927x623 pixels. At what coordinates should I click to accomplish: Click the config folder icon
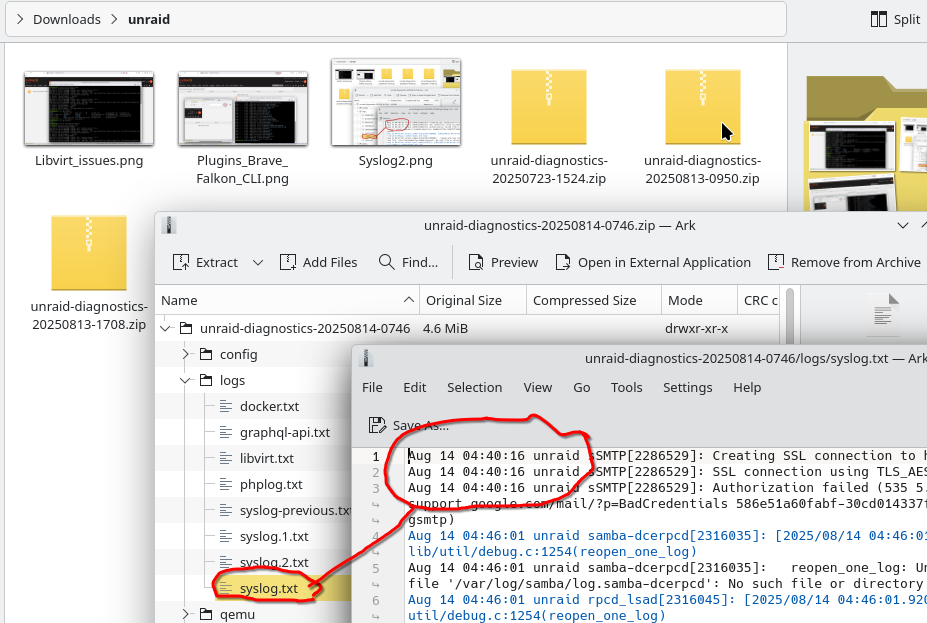(x=206, y=355)
